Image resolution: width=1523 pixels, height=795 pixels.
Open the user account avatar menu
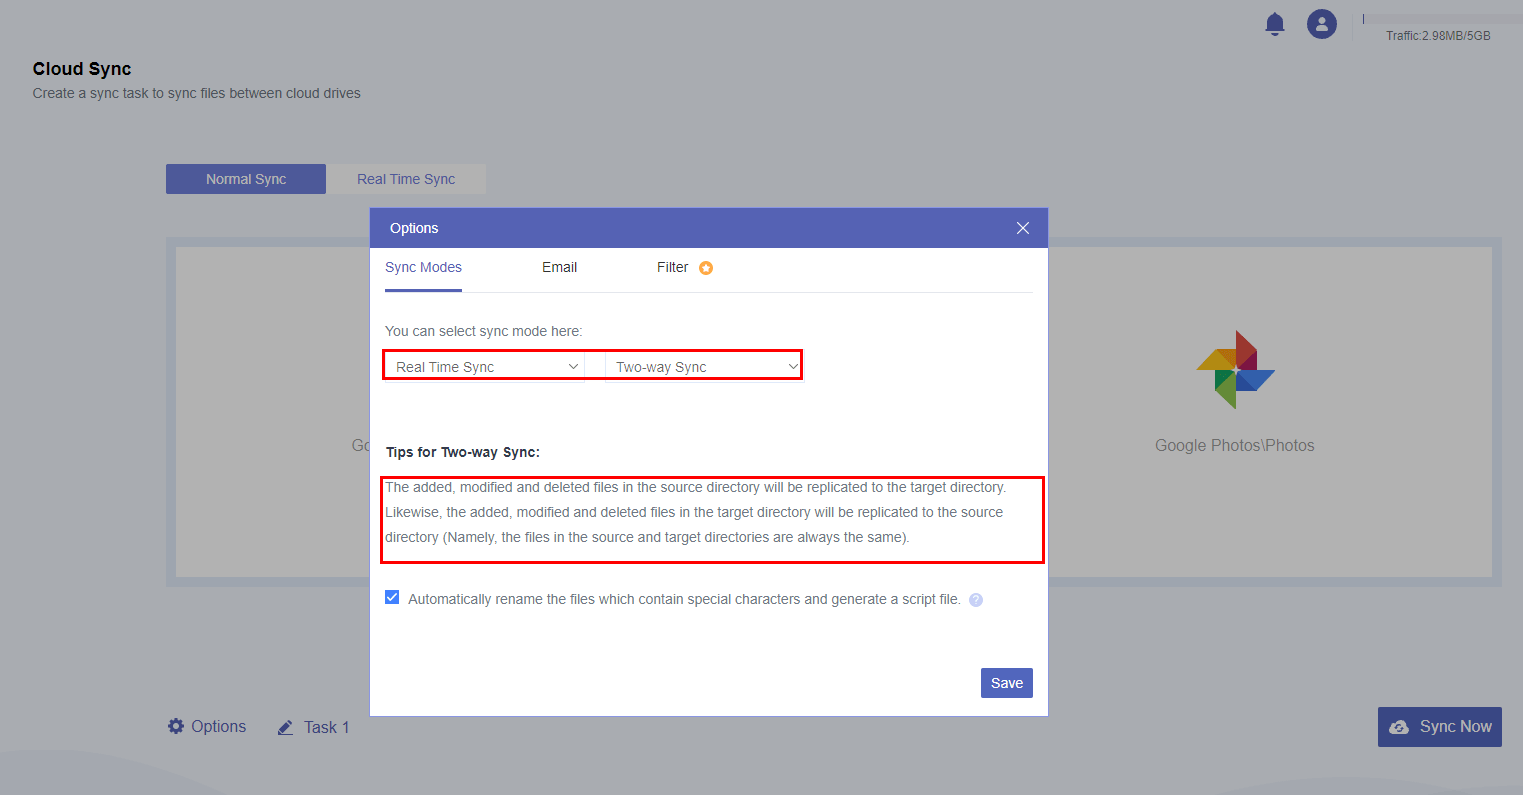[x=1322, y=24]
